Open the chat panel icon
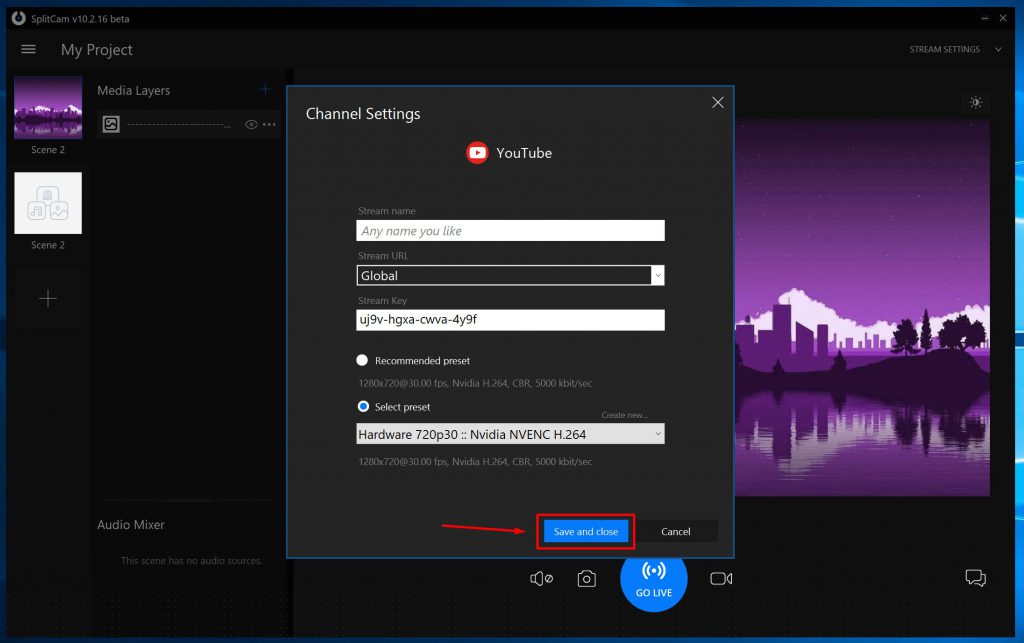Image resolution: width=1024 pixels, height=643 pixels. [976, 578]
